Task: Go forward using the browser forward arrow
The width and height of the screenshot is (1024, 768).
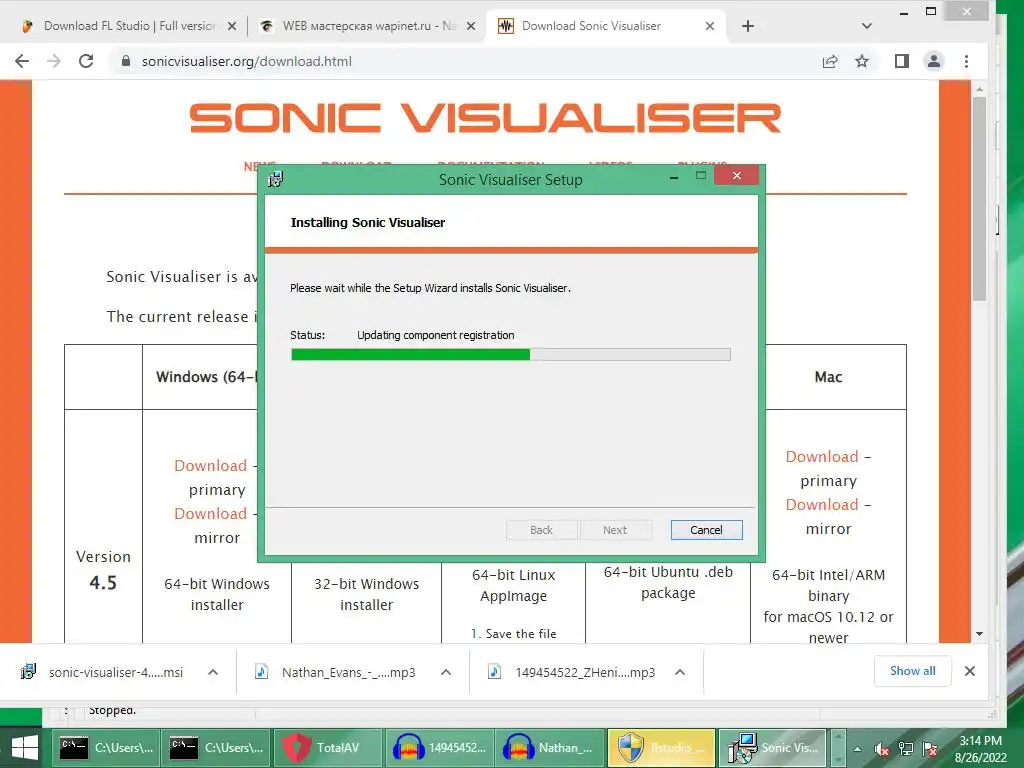Action: click(54, 61)
